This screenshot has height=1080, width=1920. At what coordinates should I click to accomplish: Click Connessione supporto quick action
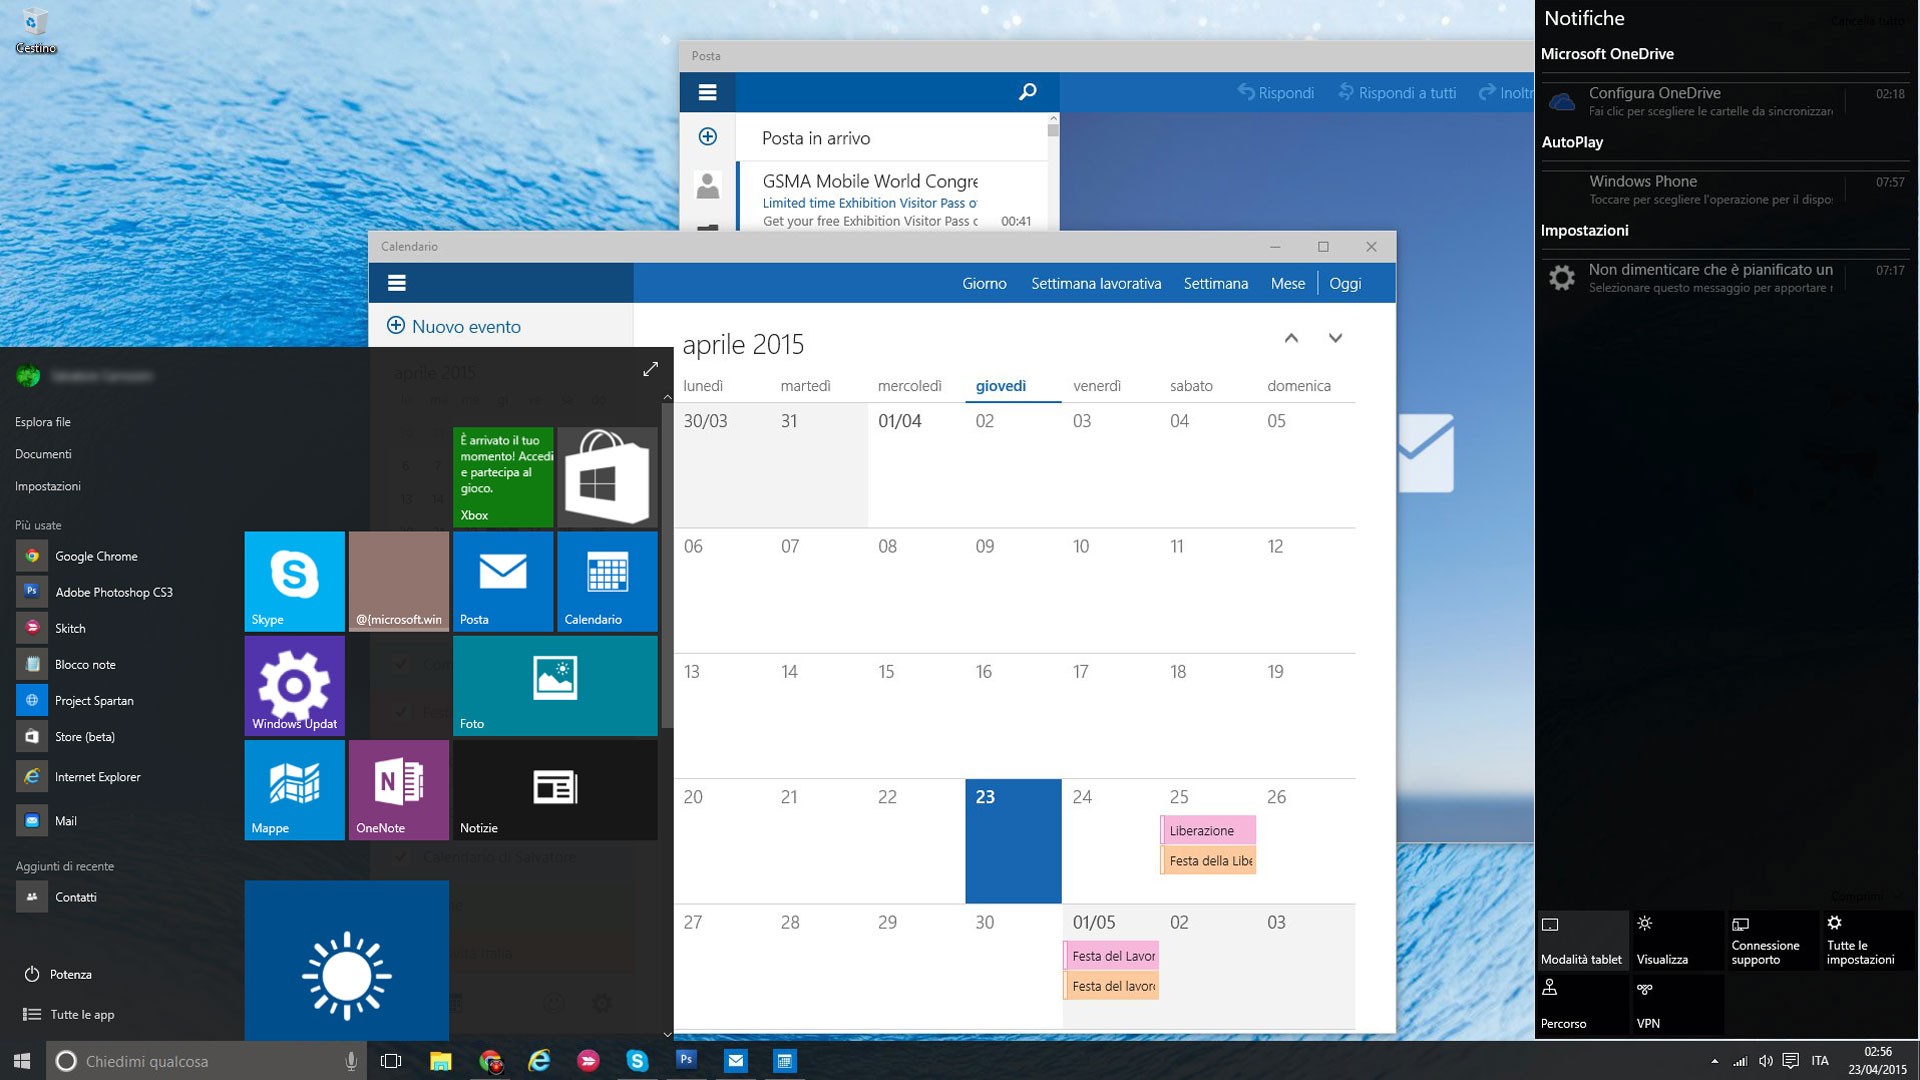point(1773,940)
